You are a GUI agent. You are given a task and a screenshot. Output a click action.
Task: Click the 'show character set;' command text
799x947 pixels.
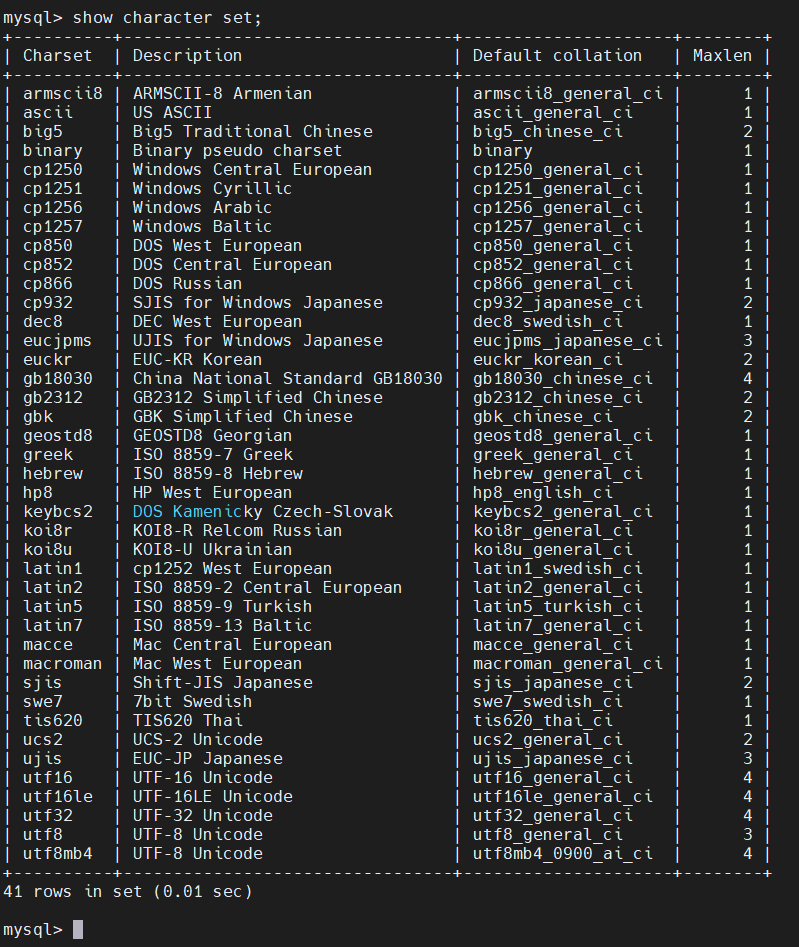pyautogui.click(x=167, y=18)
